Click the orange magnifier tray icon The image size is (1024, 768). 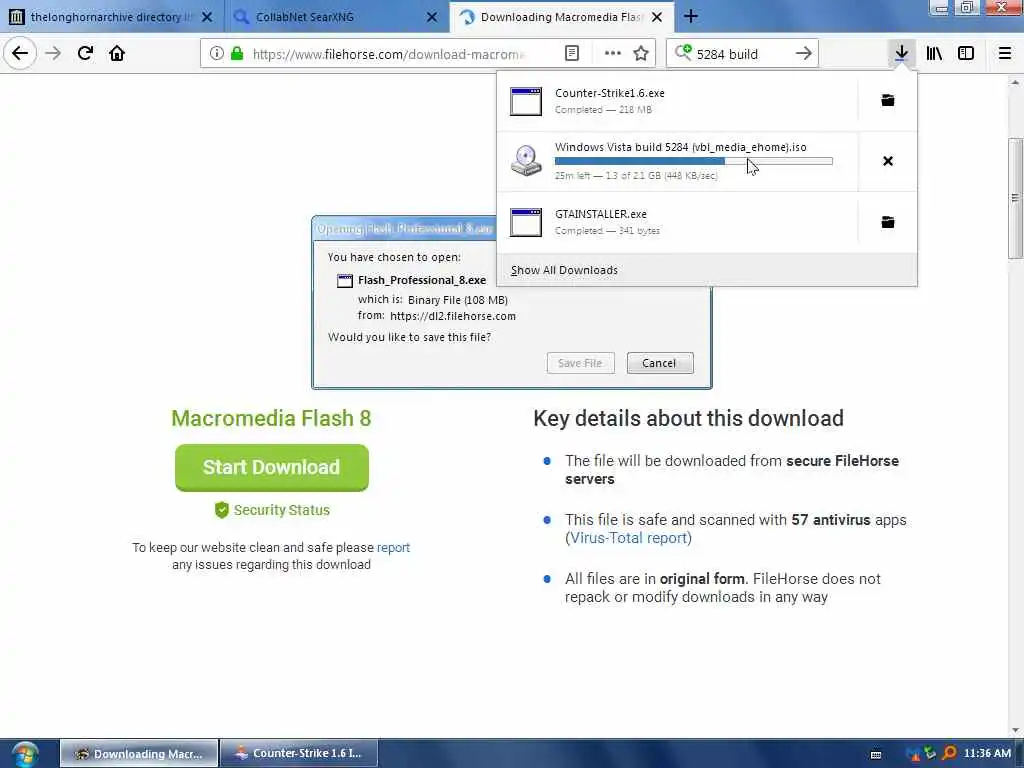pos(949,754)
